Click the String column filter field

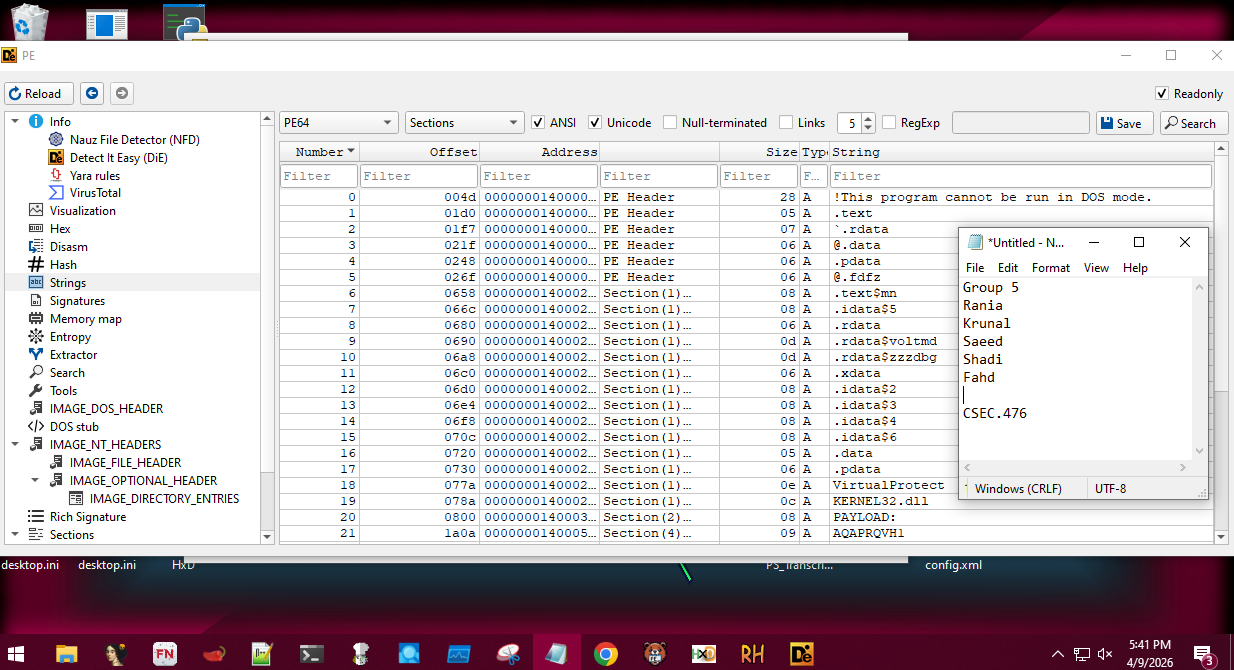(x=1021, y=176)
